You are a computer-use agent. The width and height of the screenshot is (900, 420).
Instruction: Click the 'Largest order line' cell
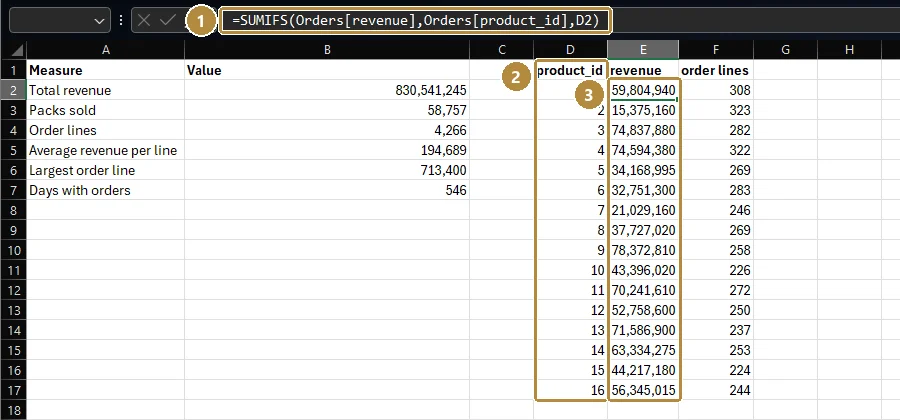pyautogui.click(x=106, y=170)
